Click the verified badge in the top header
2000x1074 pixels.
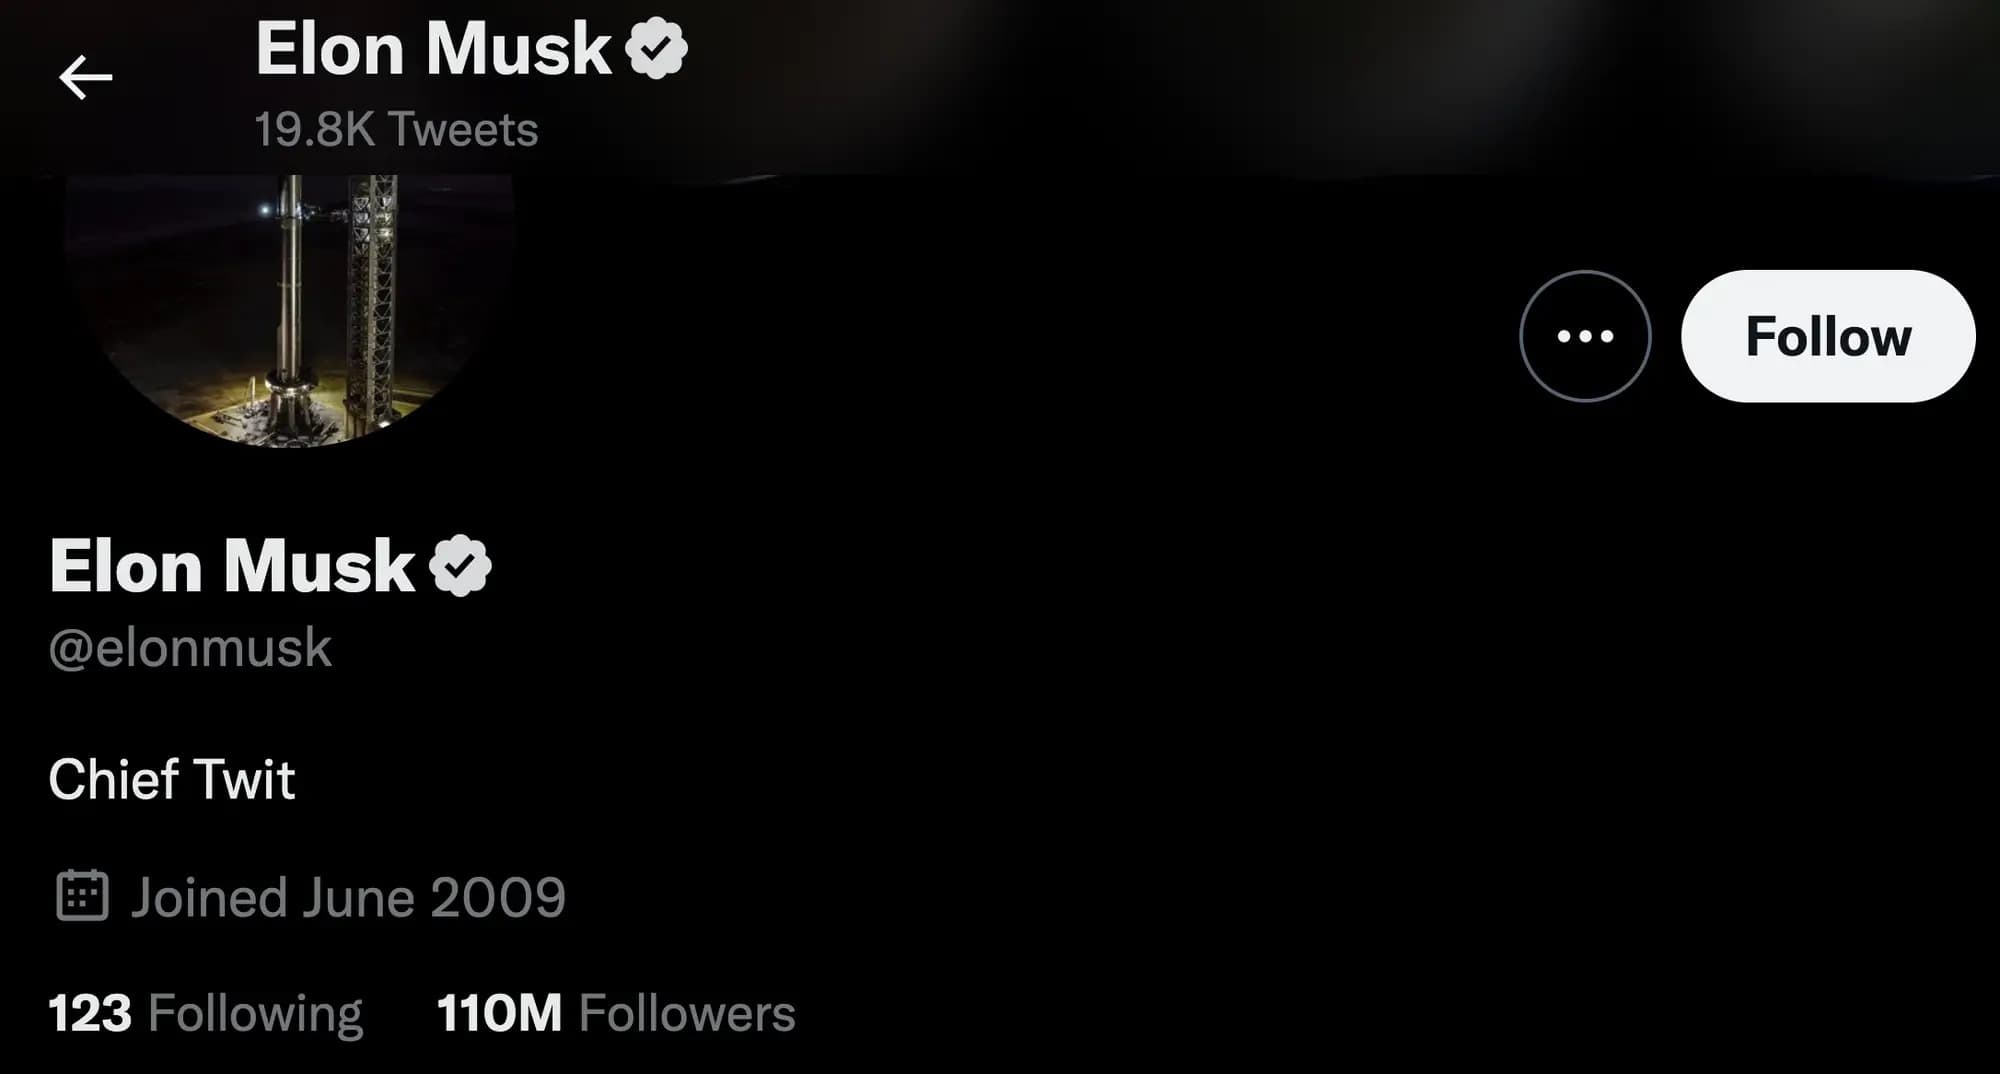click(656, 48)
